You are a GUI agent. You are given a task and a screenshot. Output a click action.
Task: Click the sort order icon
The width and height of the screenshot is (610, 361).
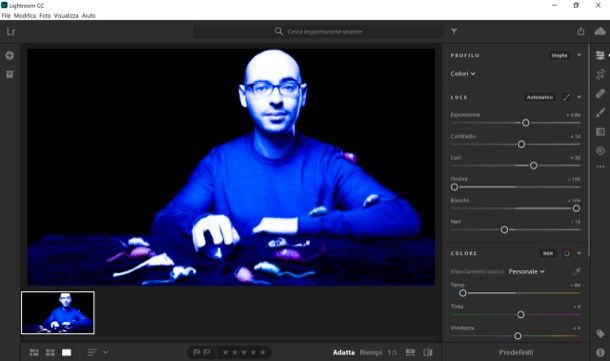click(x=92, y=352)
